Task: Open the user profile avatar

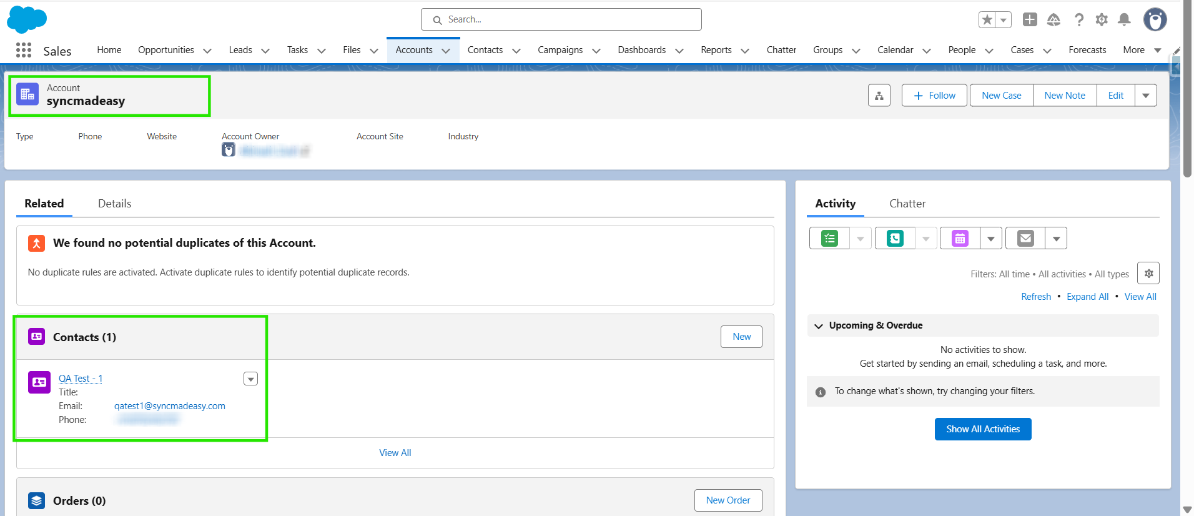Action: [x=1155, y=20]
